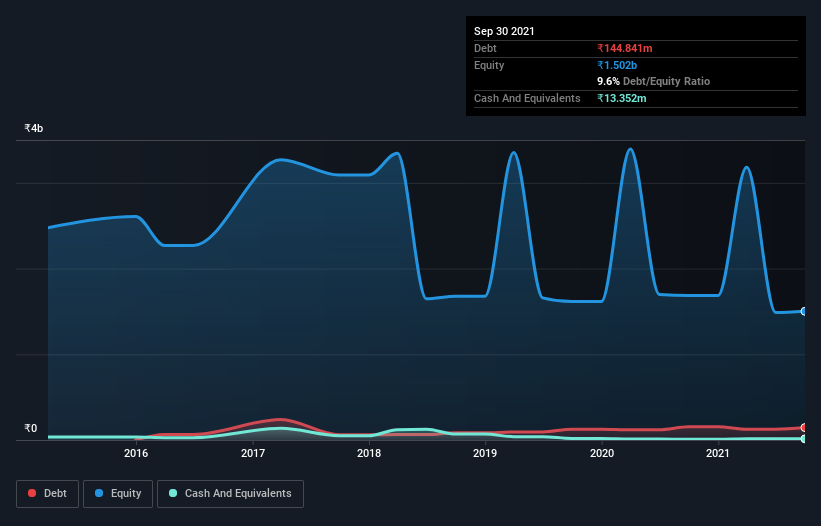Viewport: 821px width, 526px height.
Task: Click the 2016 x-axis label
Action: (x=136, y=453)
